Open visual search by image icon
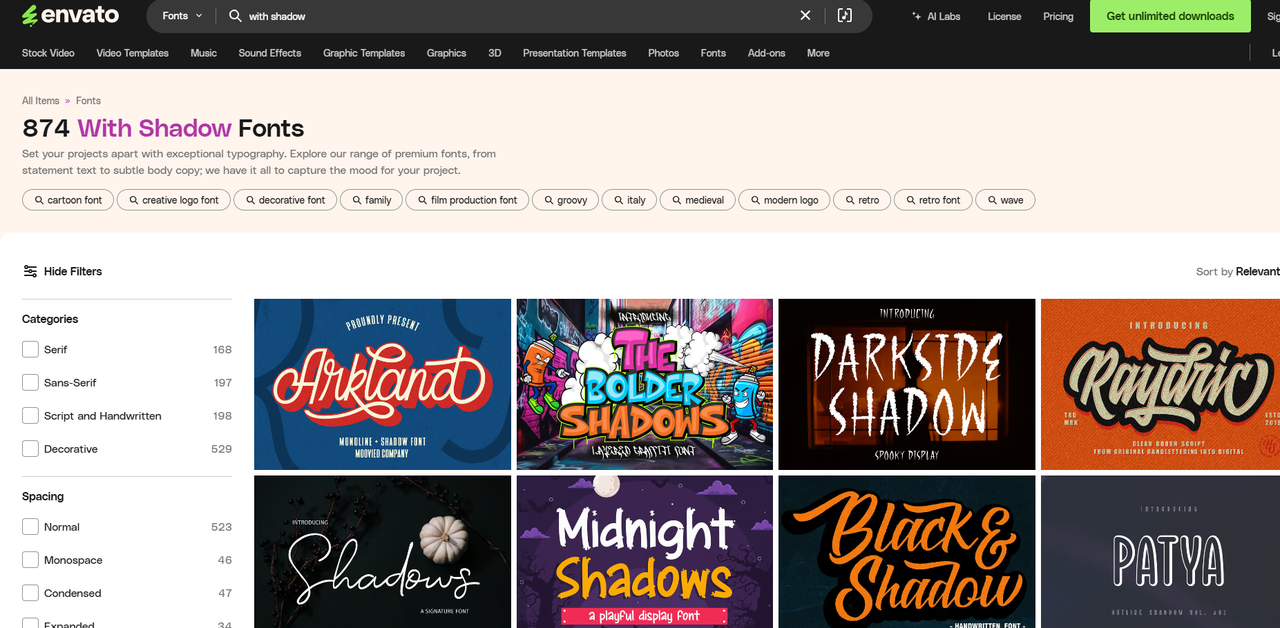The height and width of the screenshot is (628, 1280). [845, 16]
